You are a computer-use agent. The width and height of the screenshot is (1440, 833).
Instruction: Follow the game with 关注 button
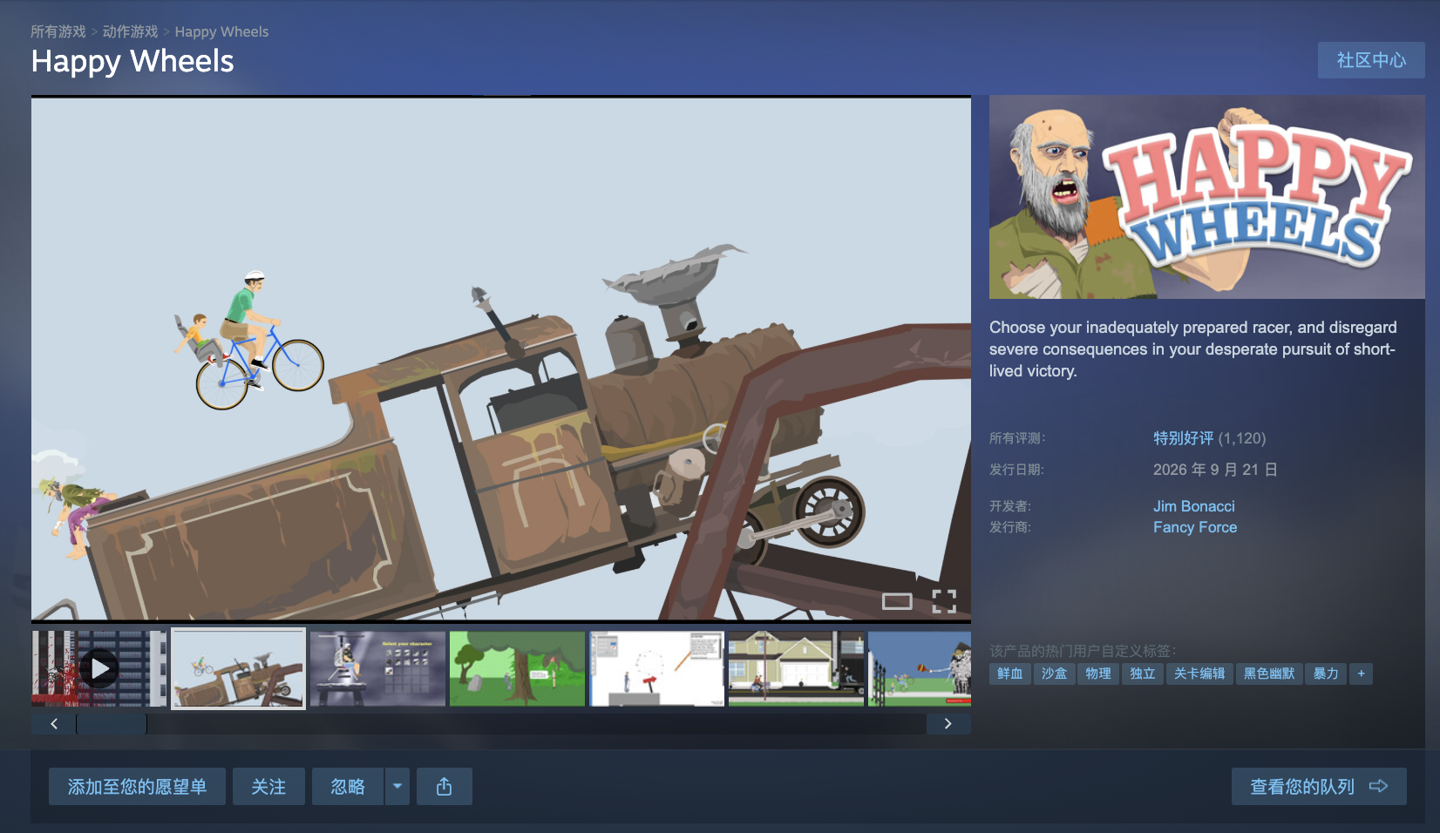268,787
